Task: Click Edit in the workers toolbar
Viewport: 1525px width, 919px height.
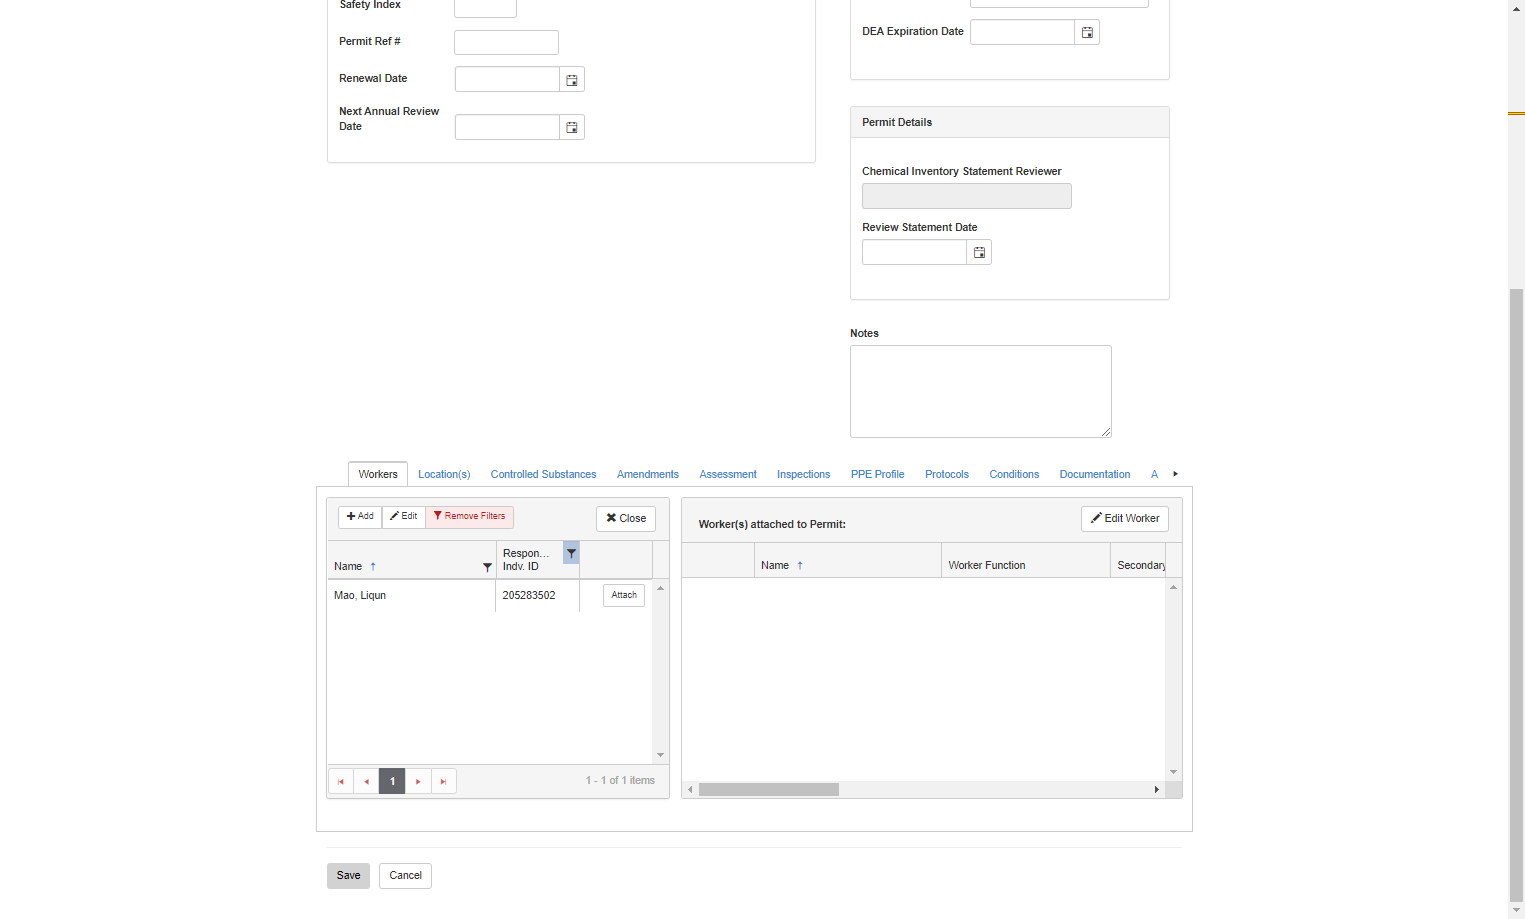Action: tap(404, 516)
